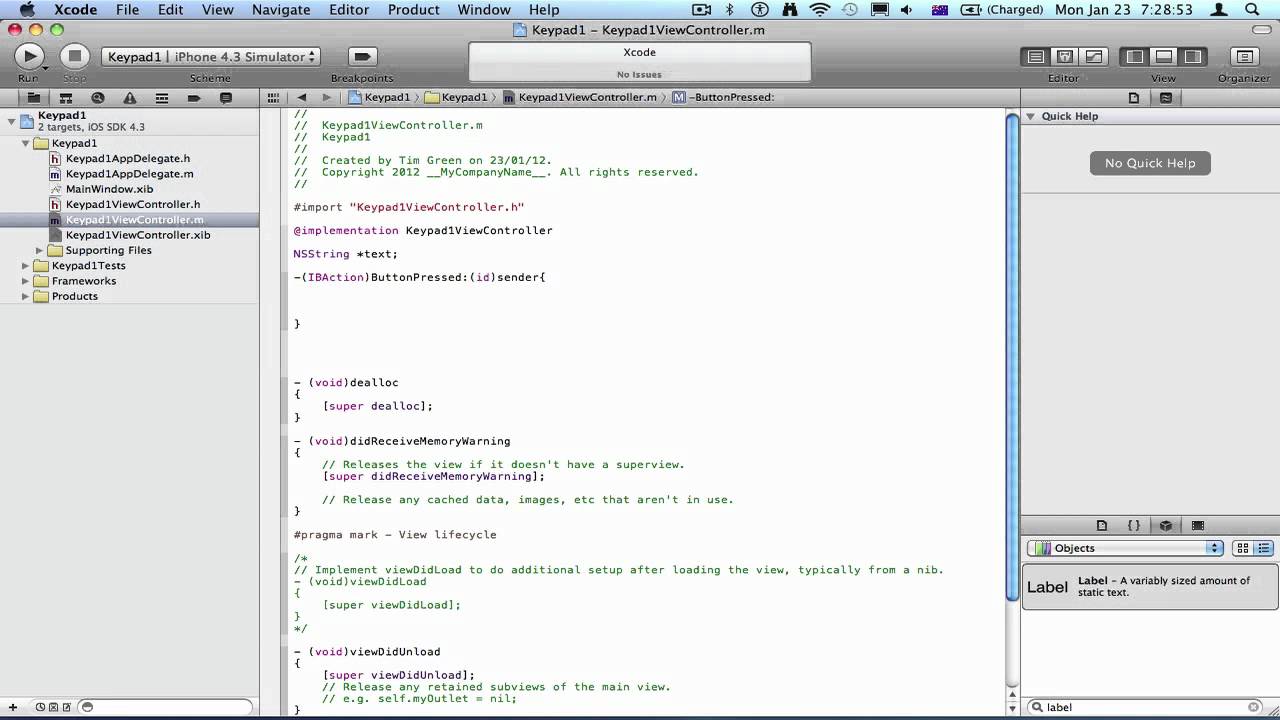Open the related files grid icon
Image resolution: width=1280 pixels, height=720 pixels.
click(272, 97)
